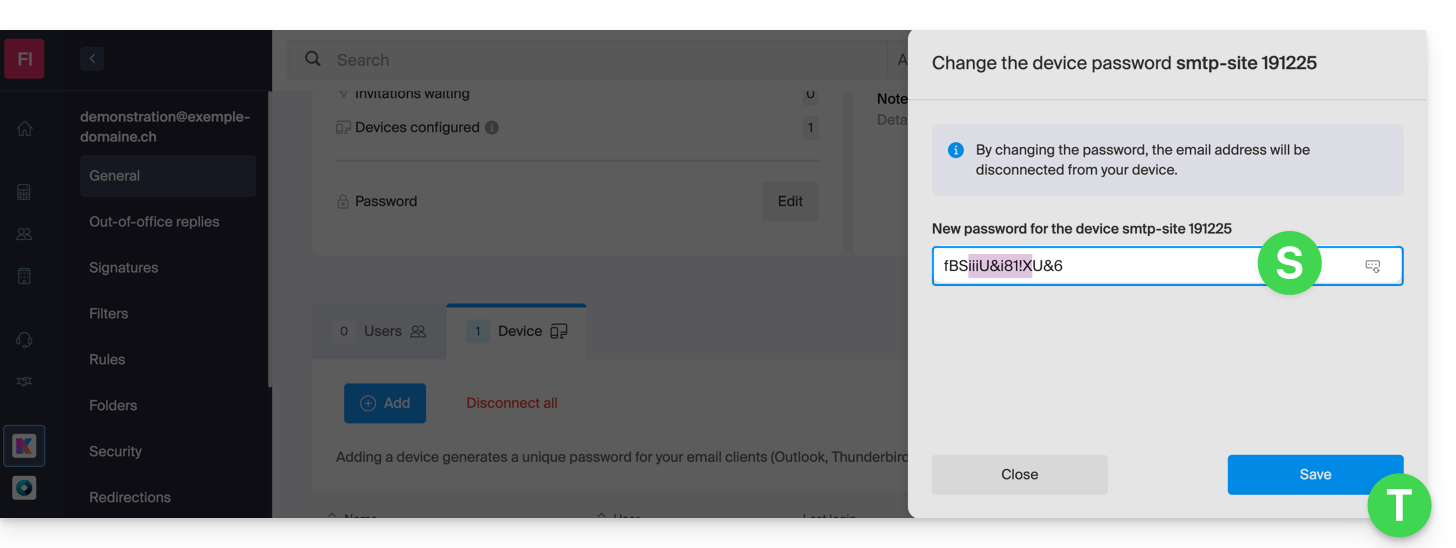This screenshot has width=1456, height=548.
Task: Click the FI organization avatar
Action: point(24,59)
